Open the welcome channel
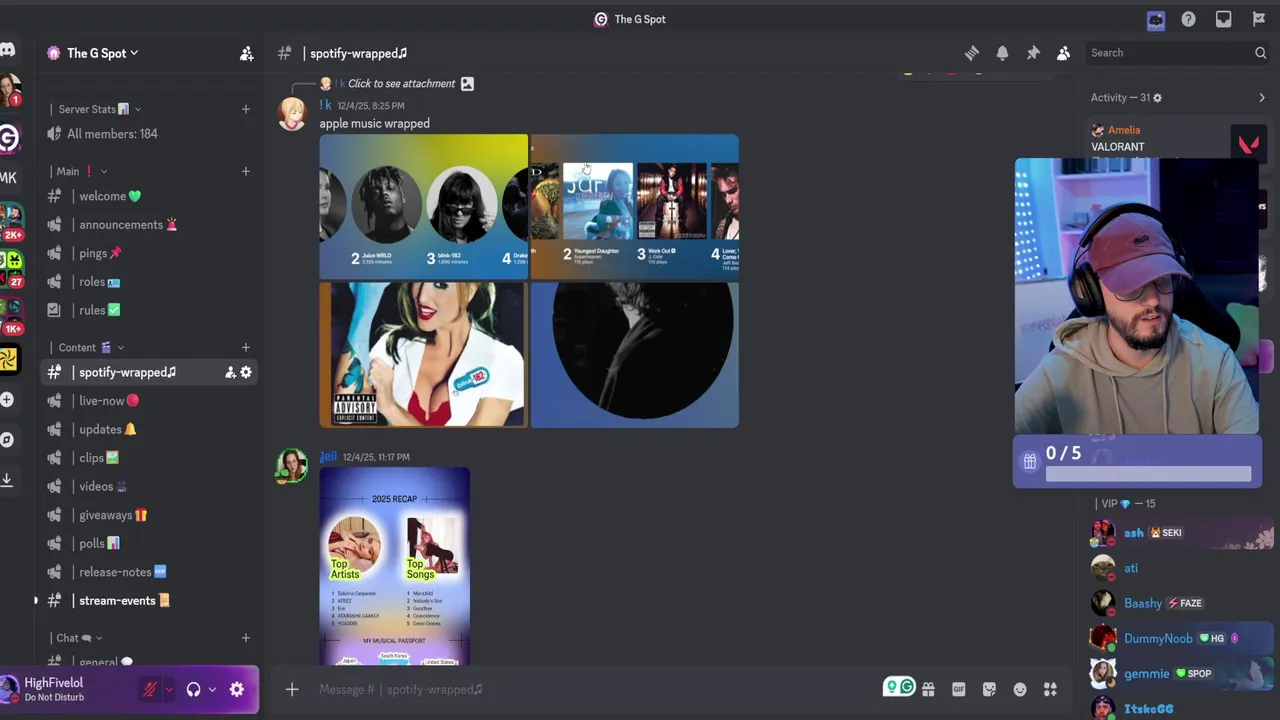The image size is (1280, 720). click(x=150, y=196)
